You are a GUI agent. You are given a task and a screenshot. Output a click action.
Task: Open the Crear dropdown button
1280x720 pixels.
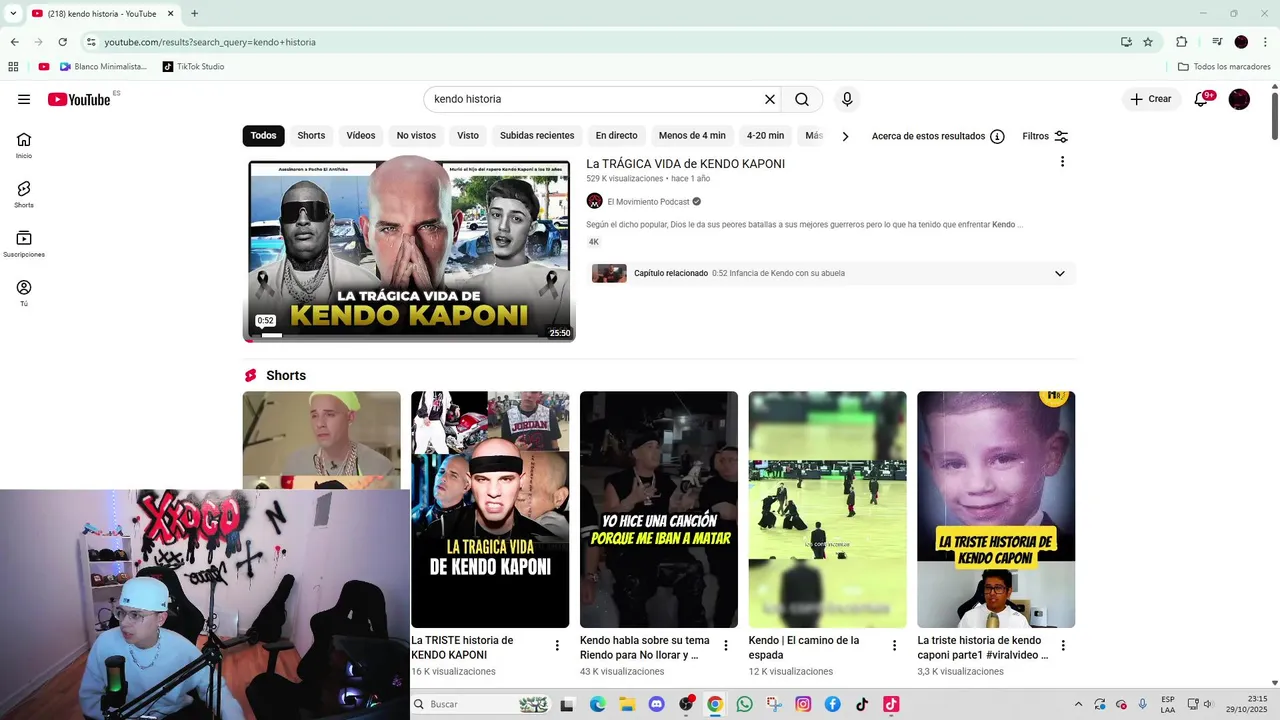click(x=1151, y=99)
